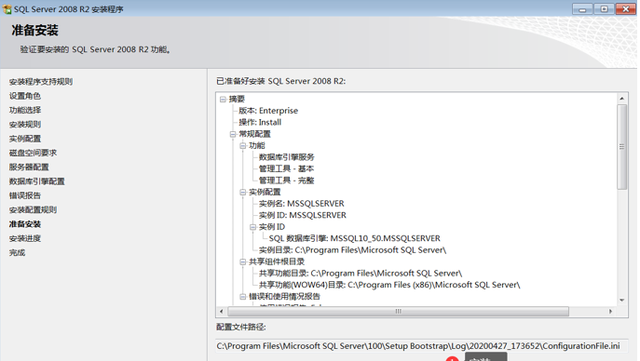
Task: Collapse the 常规配置 tree node
Action: click(x=233, y=134)
